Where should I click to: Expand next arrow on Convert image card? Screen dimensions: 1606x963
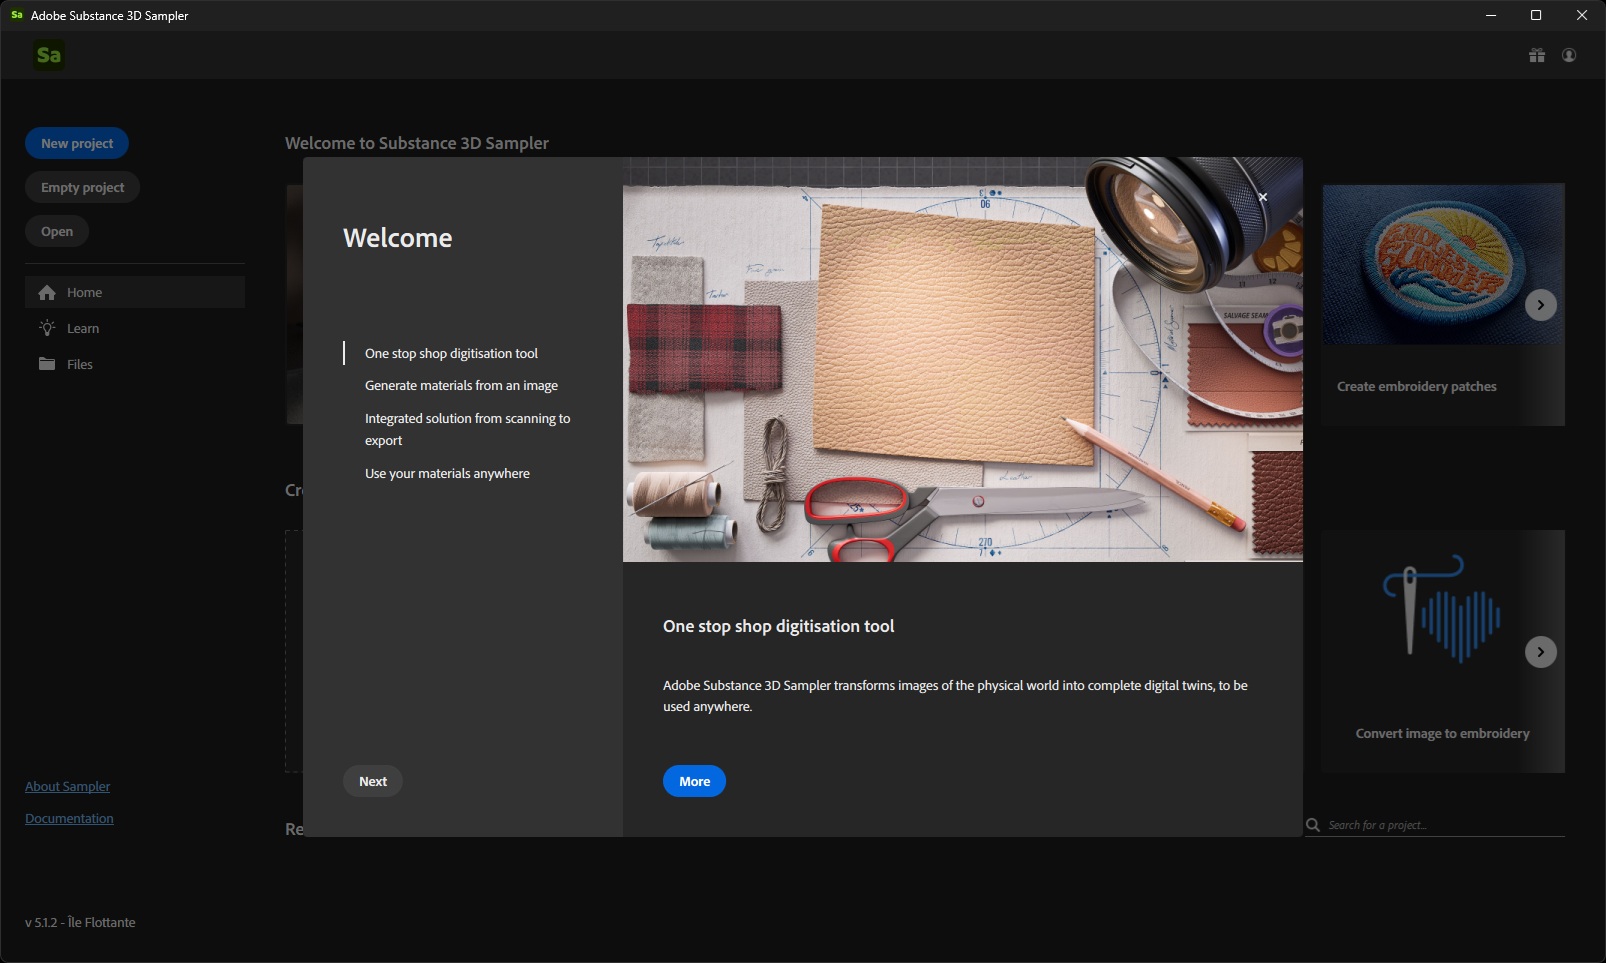click(1540, 652)
